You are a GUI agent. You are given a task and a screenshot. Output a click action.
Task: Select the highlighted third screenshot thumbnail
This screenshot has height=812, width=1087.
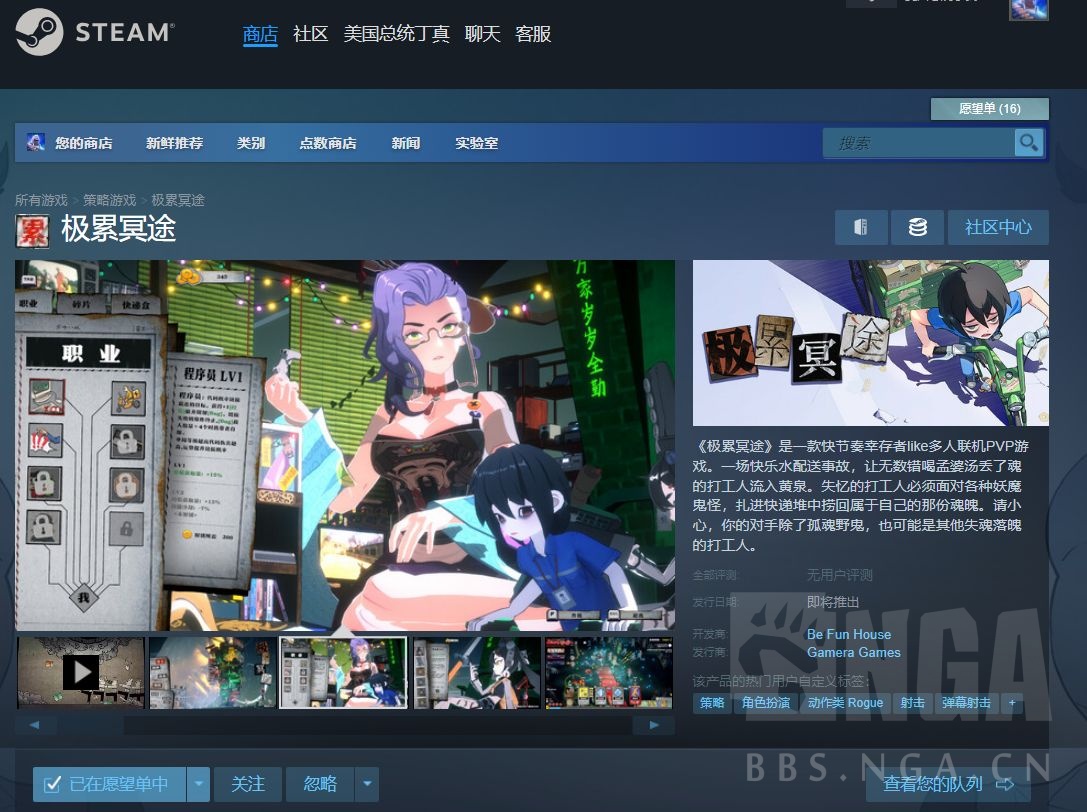point(343,673)
